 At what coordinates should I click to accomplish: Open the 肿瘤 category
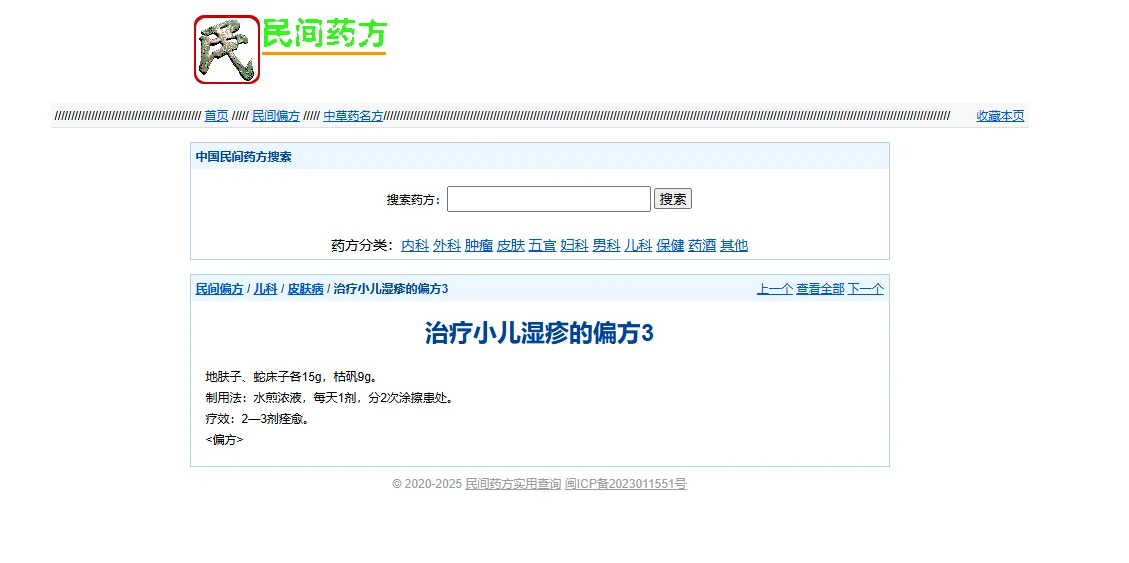pos(479,245)
